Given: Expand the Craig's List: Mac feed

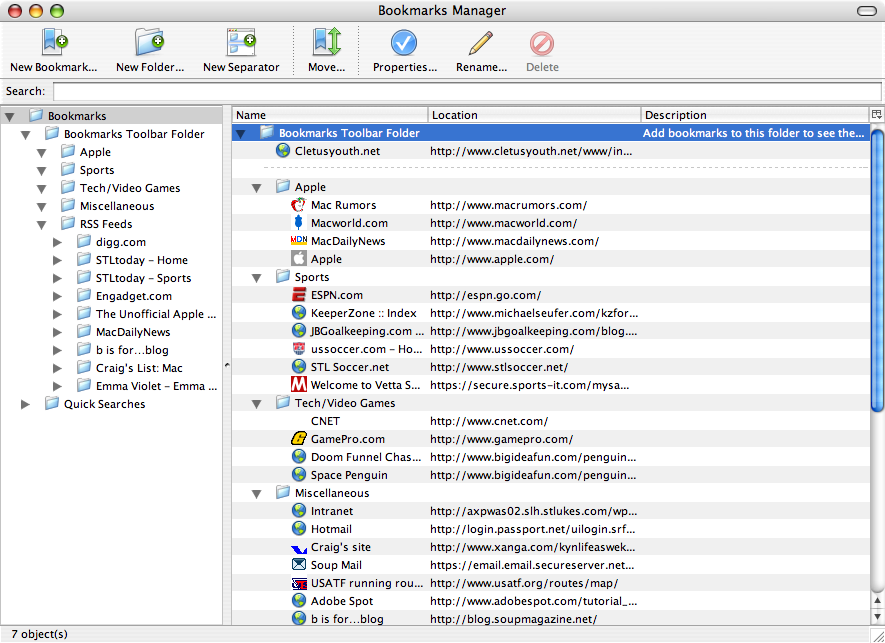Looking at the screenshot, I should tap(57, 368).
